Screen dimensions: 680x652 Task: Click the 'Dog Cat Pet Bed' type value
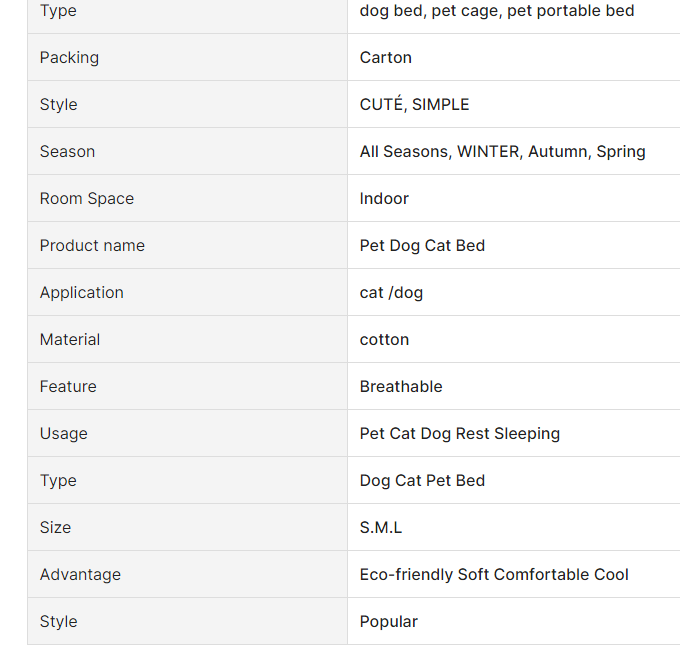tap(422, 480)
